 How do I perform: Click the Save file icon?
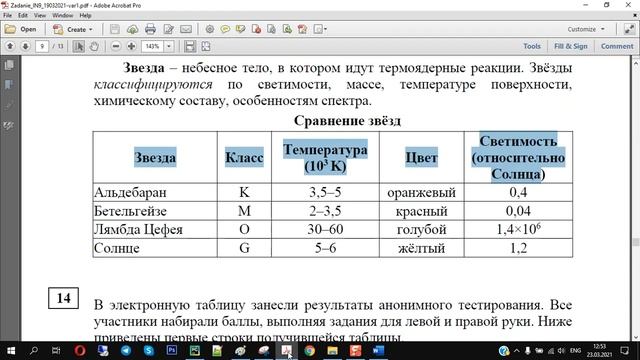tap(115, 29)
